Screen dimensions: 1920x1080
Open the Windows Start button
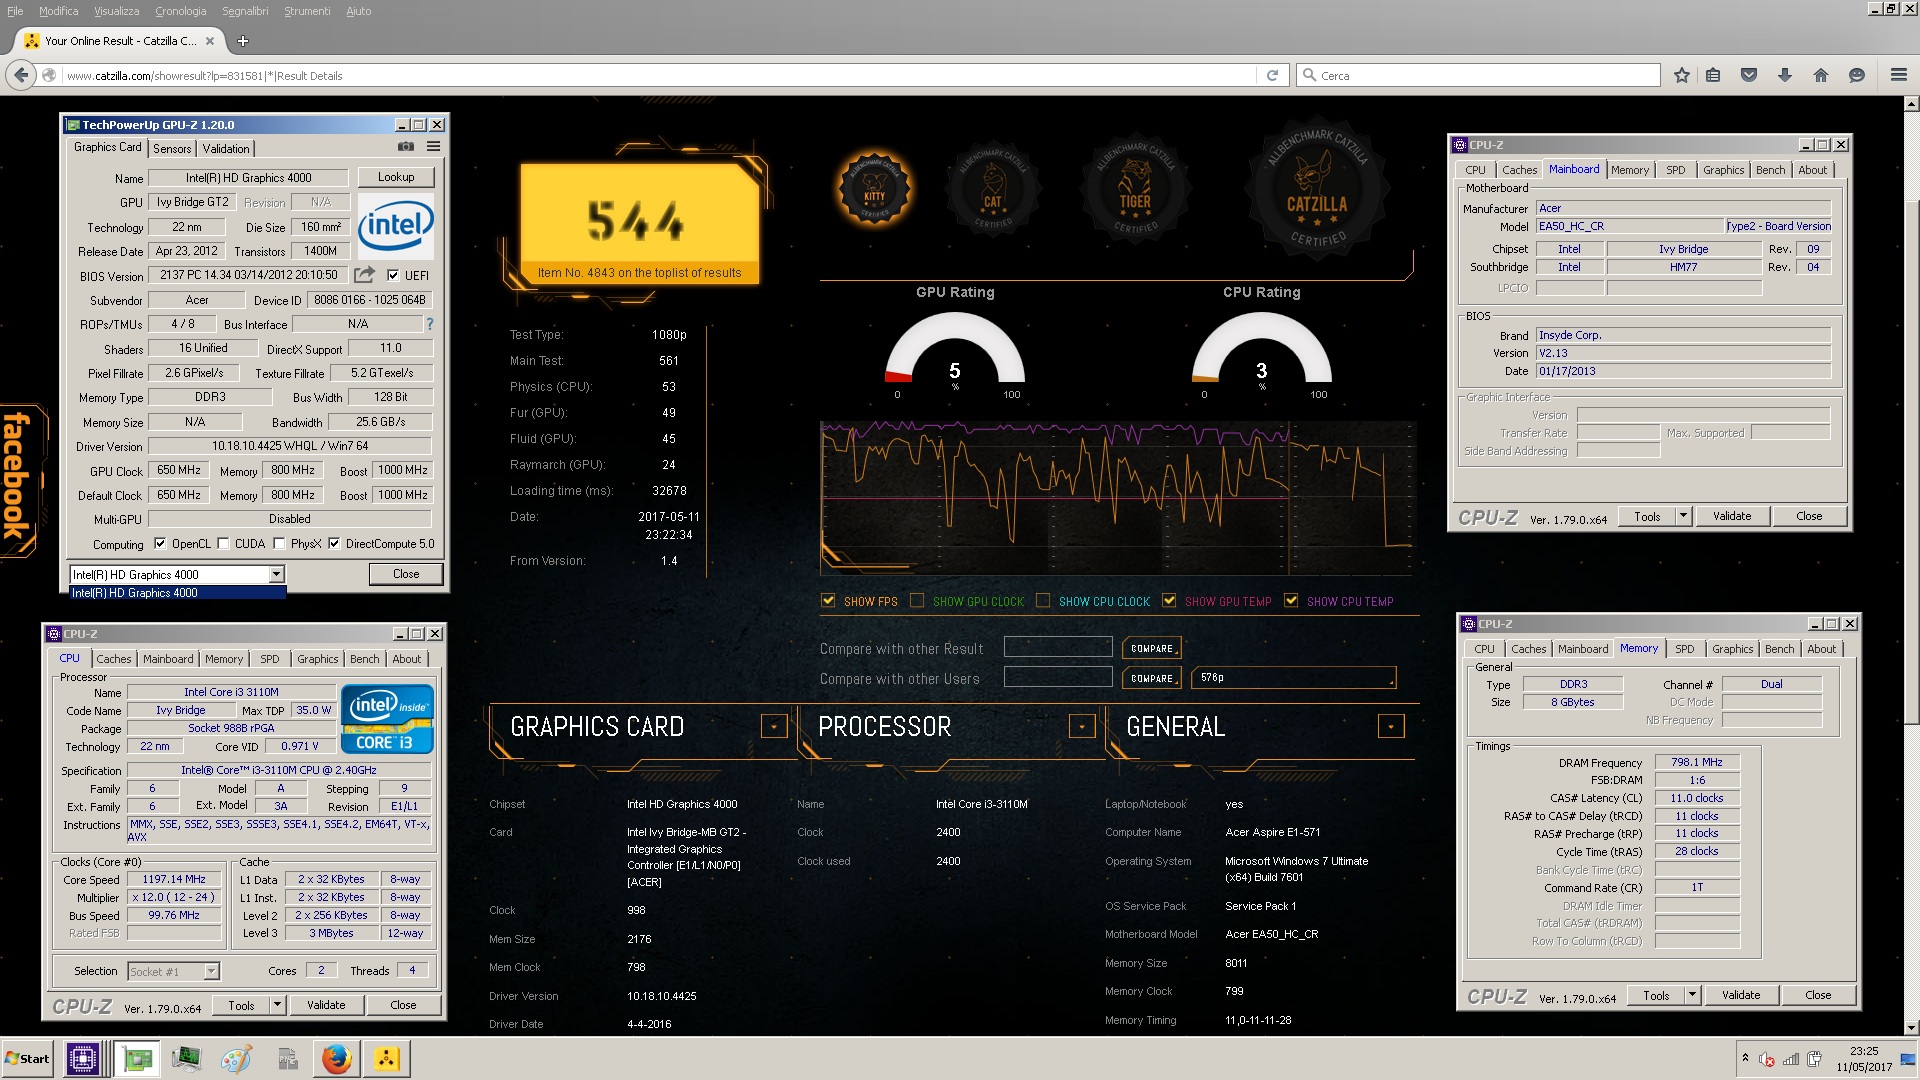27,1058
